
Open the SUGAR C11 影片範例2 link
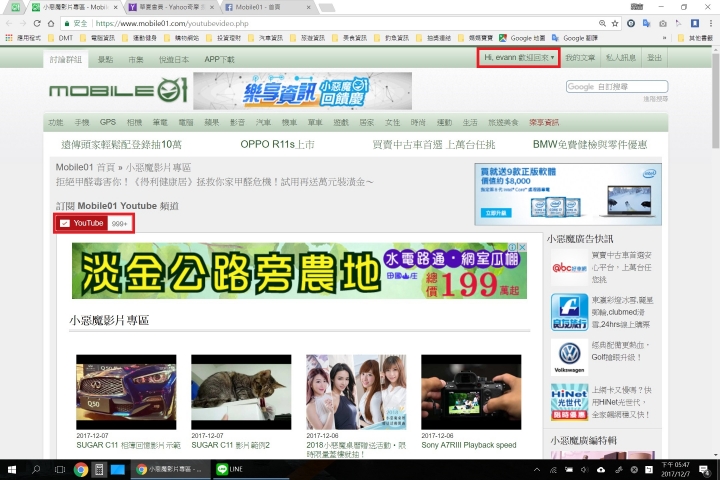231,445
